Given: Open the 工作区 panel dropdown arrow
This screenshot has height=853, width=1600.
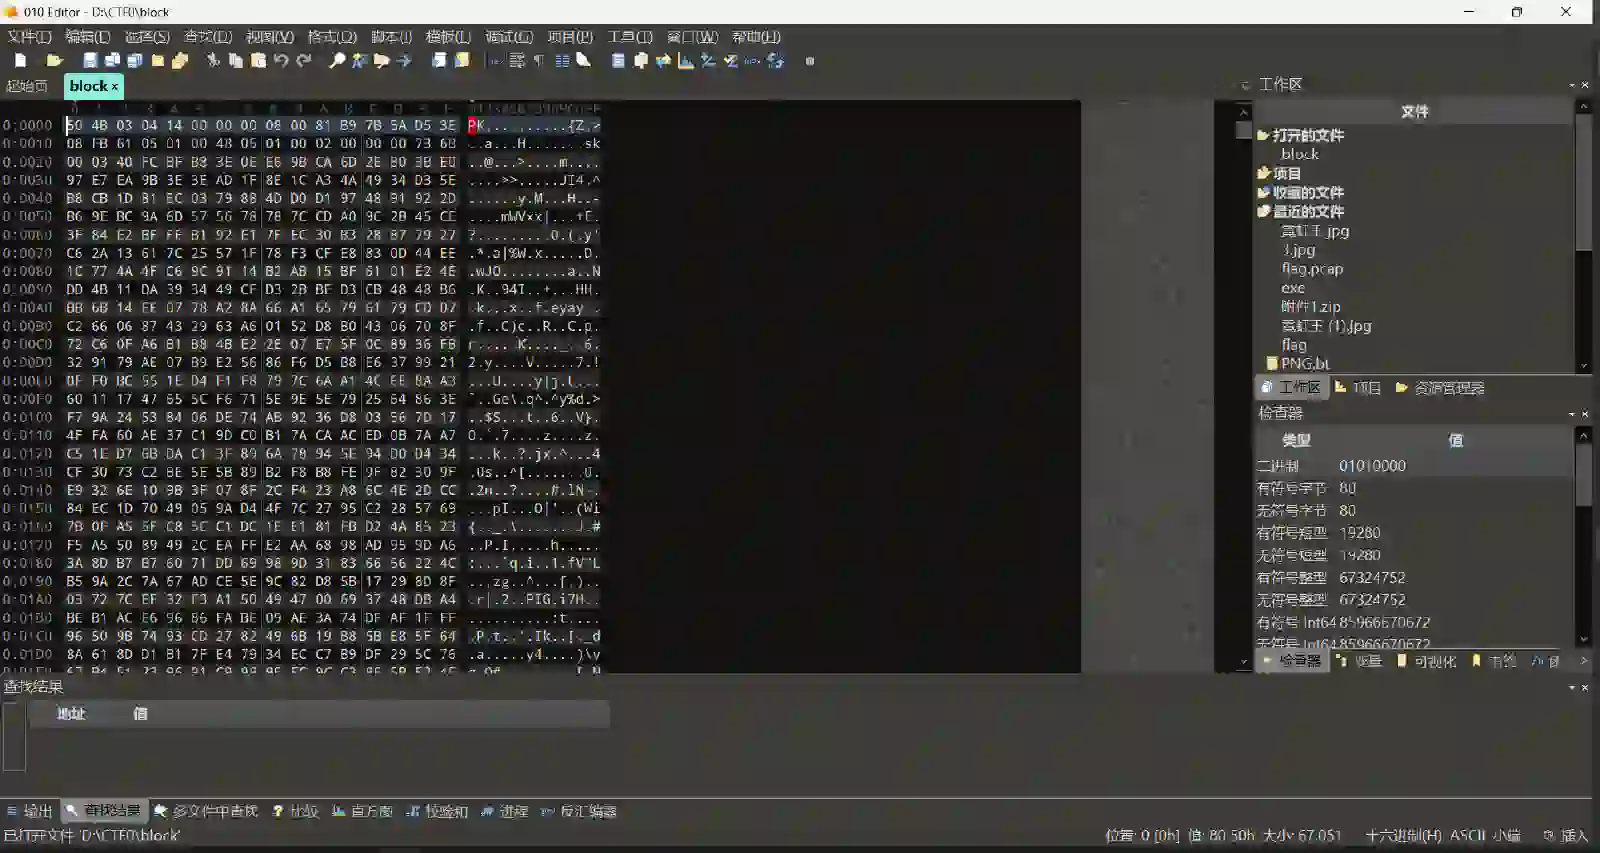Looking at the screenshot, I should tap(1571, 85).
